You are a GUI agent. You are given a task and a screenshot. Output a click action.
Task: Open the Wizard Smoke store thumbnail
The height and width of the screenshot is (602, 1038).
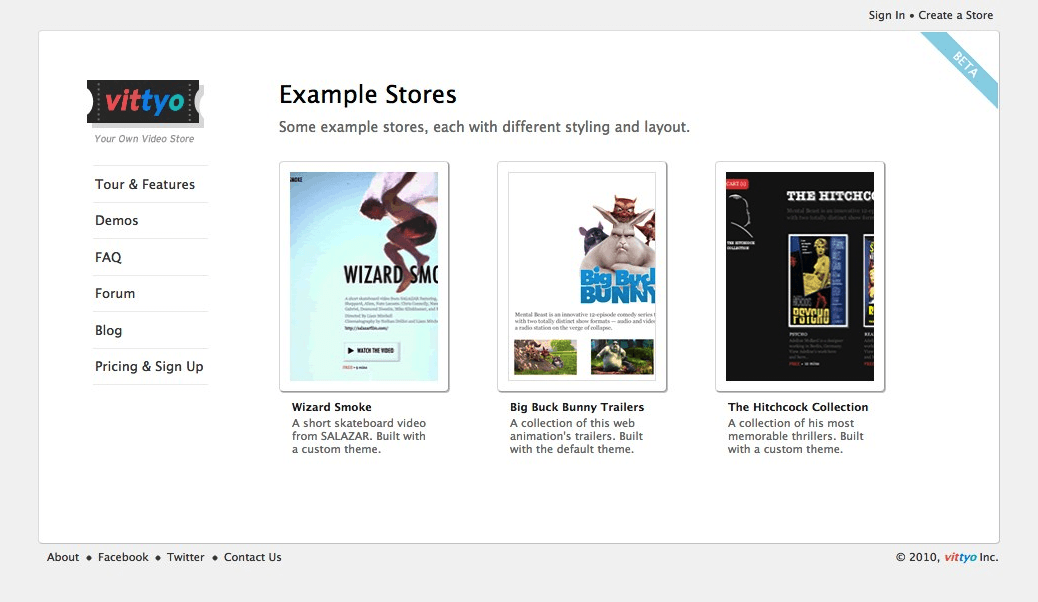(x=364, y=276)
